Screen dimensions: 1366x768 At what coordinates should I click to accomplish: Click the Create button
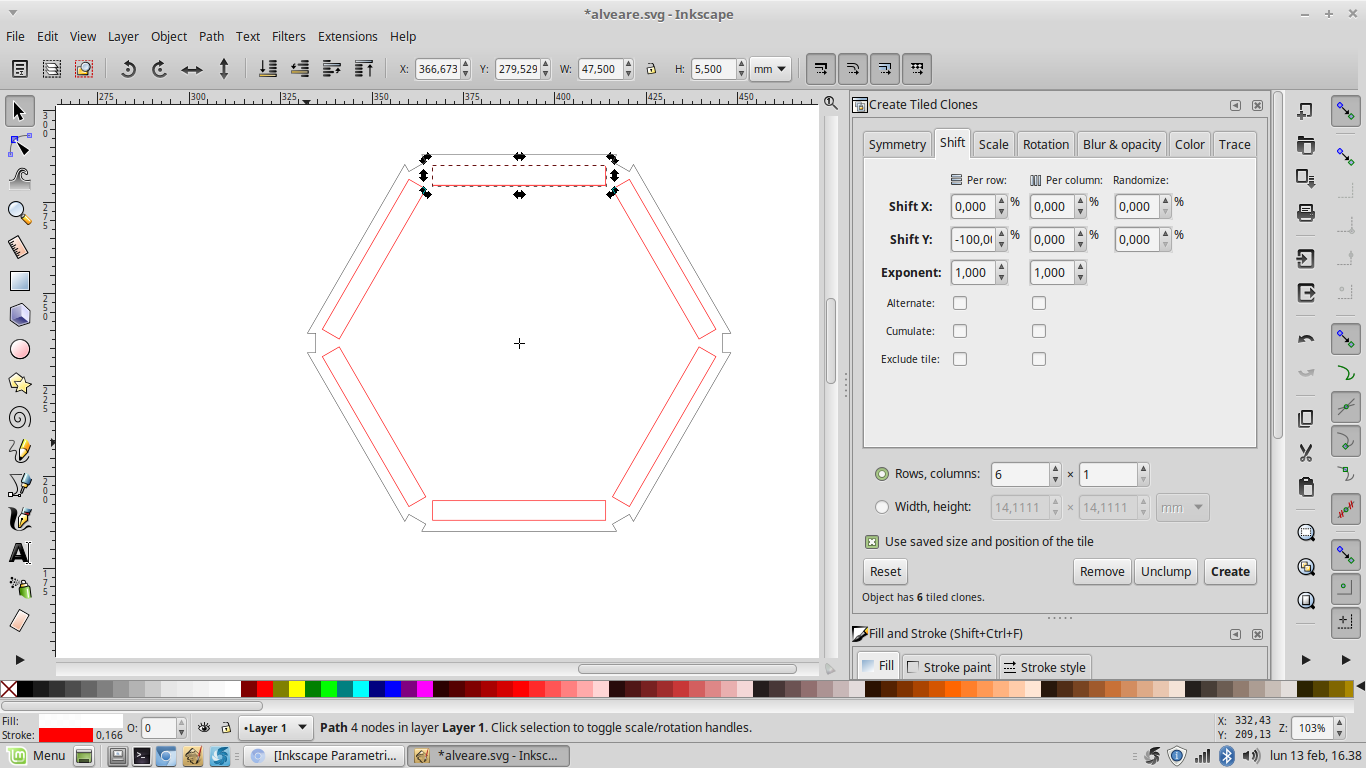click(1230, 572)
